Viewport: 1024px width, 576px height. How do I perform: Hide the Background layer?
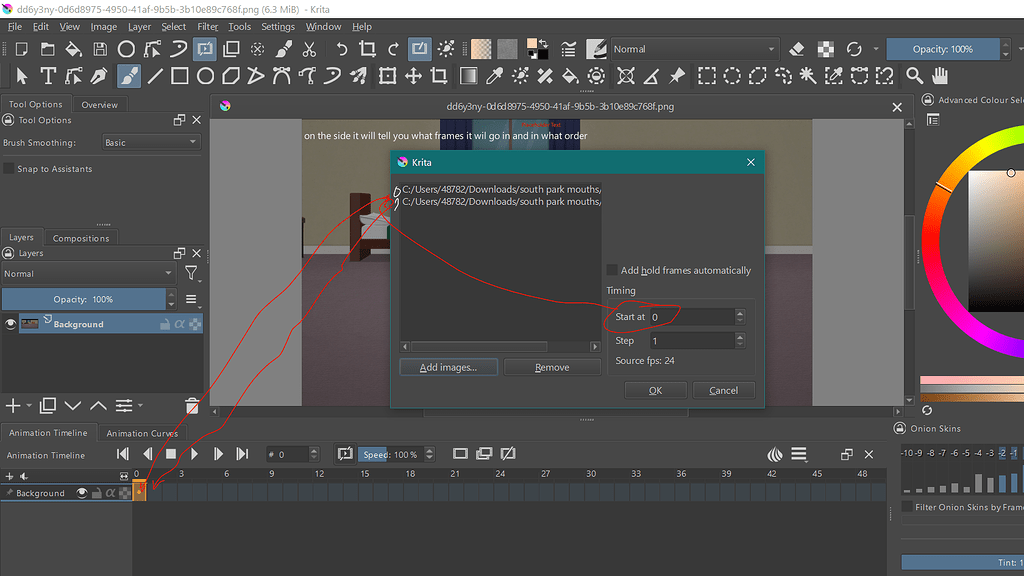tap(9, 323)
